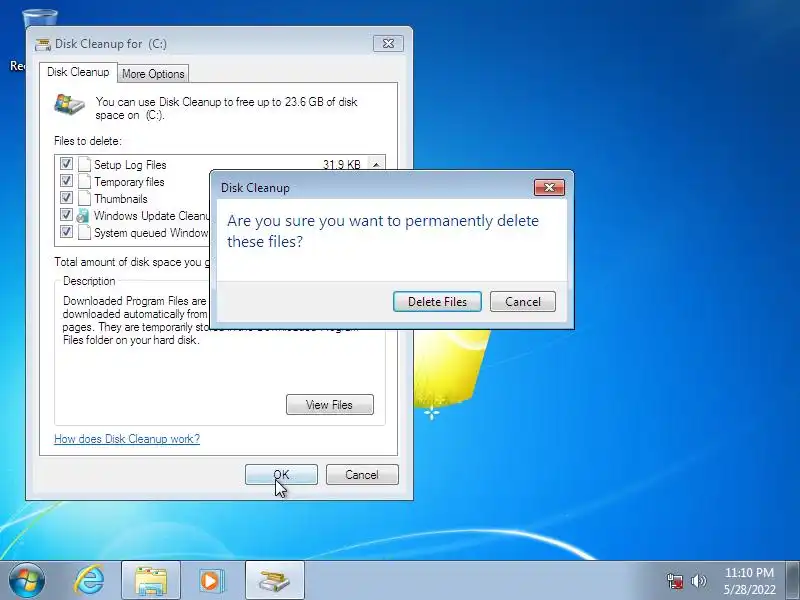
Task: Select the Temporary files row text
Action: tap(129, 182)
